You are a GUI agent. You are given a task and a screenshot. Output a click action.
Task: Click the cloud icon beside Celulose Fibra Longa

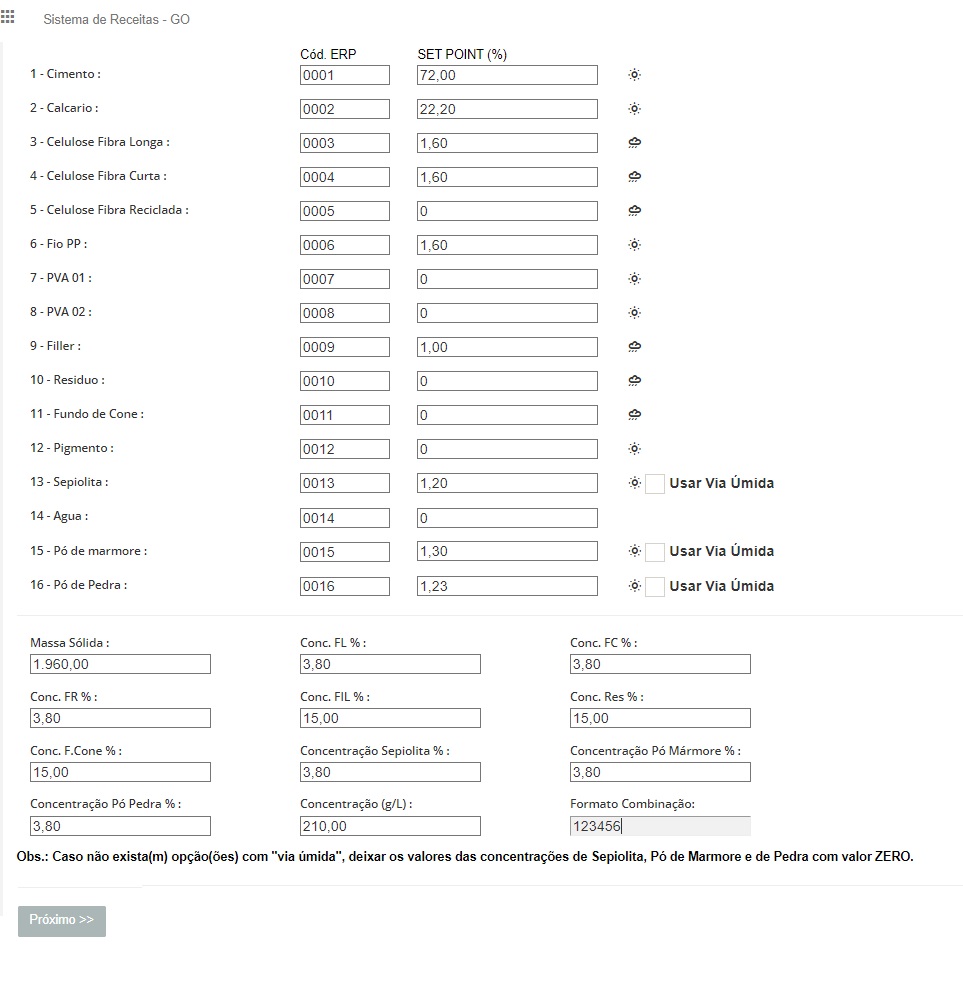pos(635,143)
